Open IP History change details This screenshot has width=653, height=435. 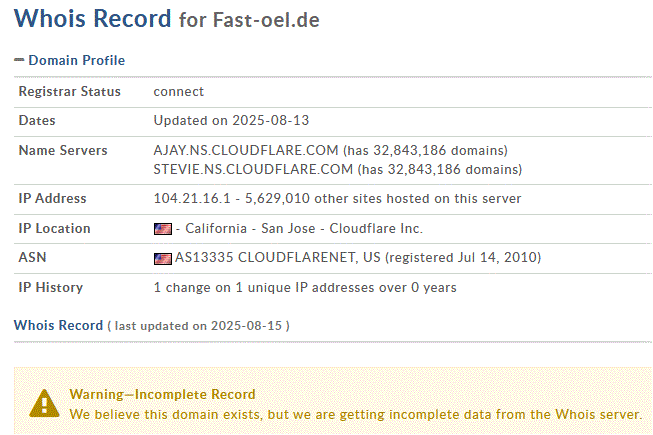click(304, 288)
